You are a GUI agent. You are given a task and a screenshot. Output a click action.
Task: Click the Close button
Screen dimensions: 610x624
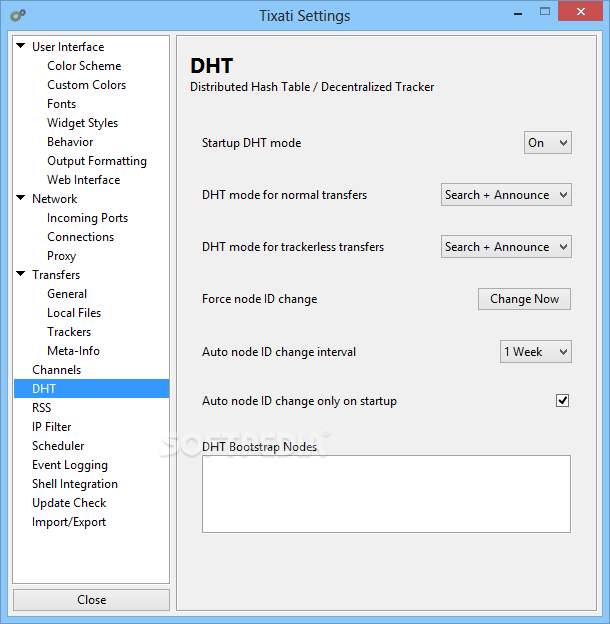tap(92, 600)
